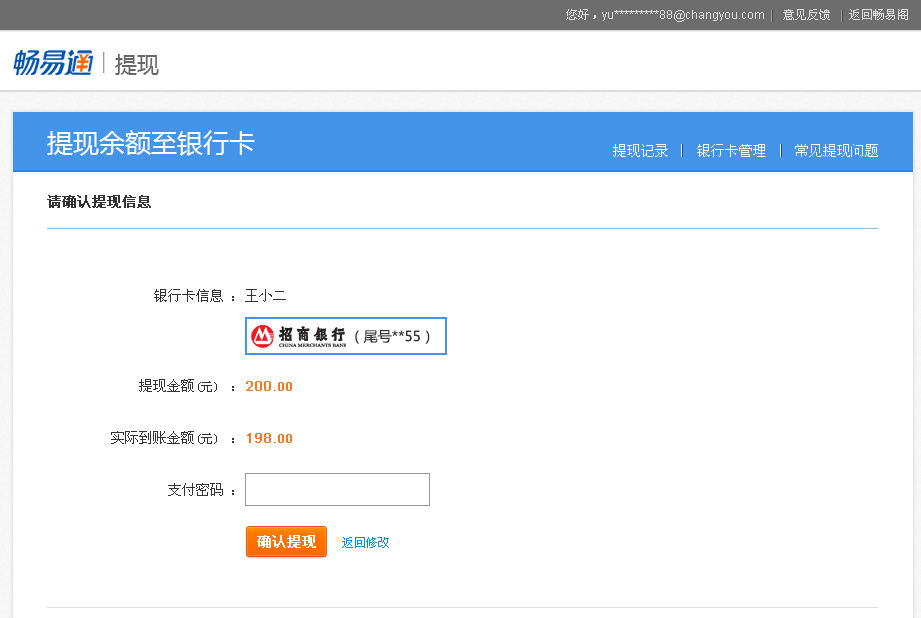Click the 畅易通 logo

[x=52, y=63]
